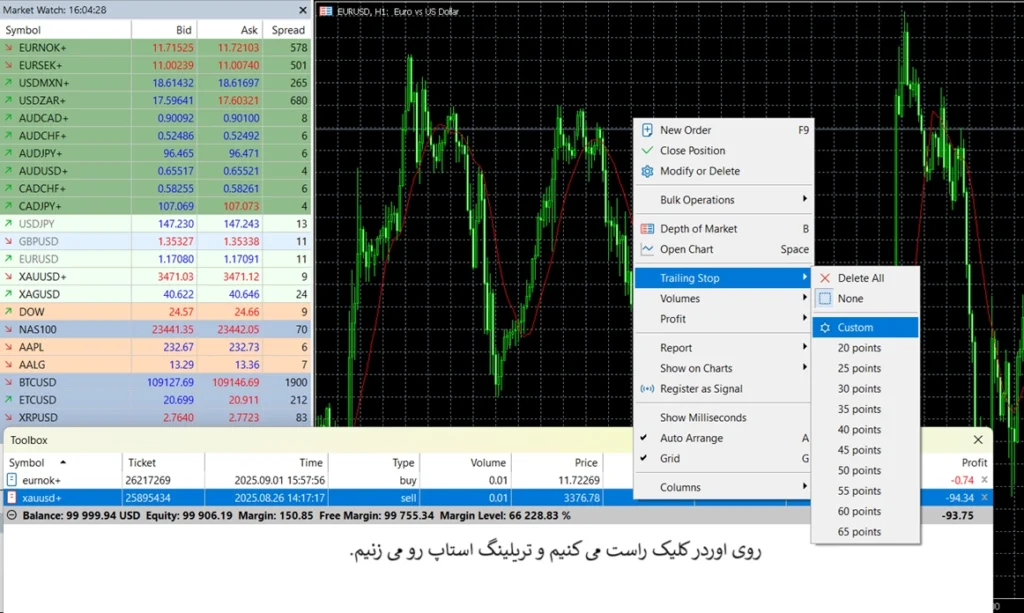Toggle the Auto Arrange option
The height and width of the screenshot is (613, 1024).
pos(691,438)
